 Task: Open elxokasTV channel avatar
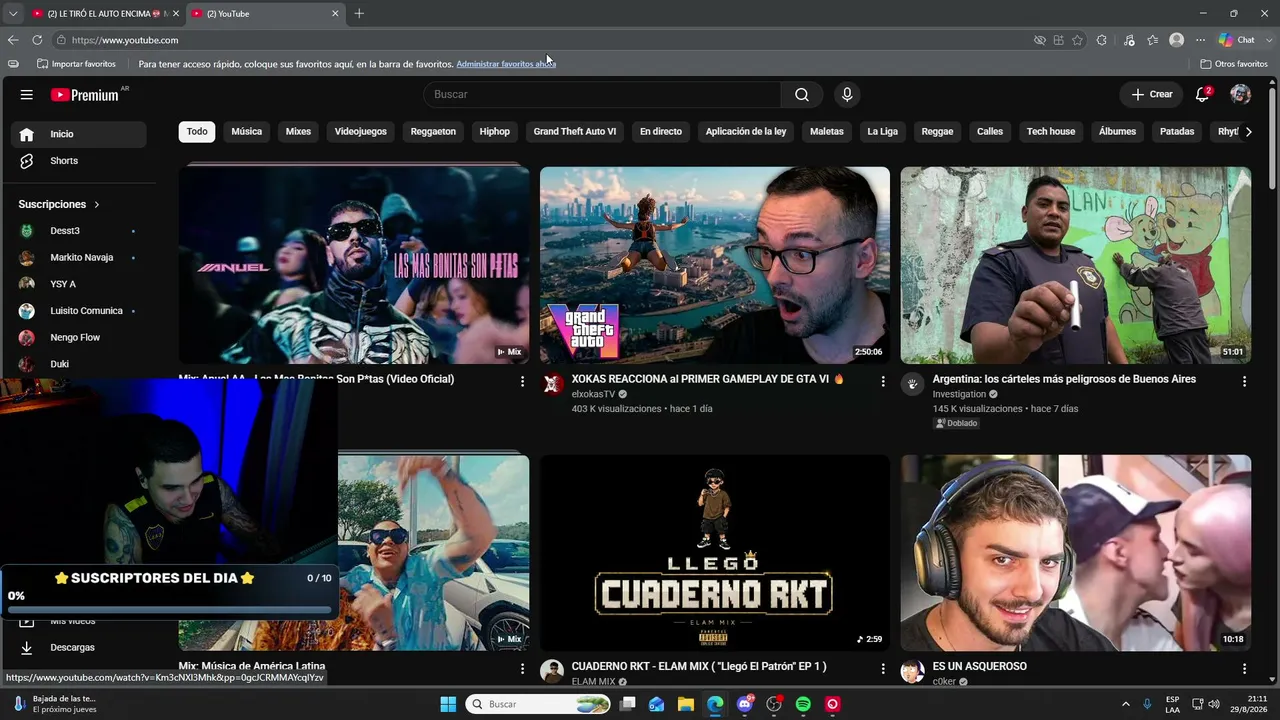552,385
